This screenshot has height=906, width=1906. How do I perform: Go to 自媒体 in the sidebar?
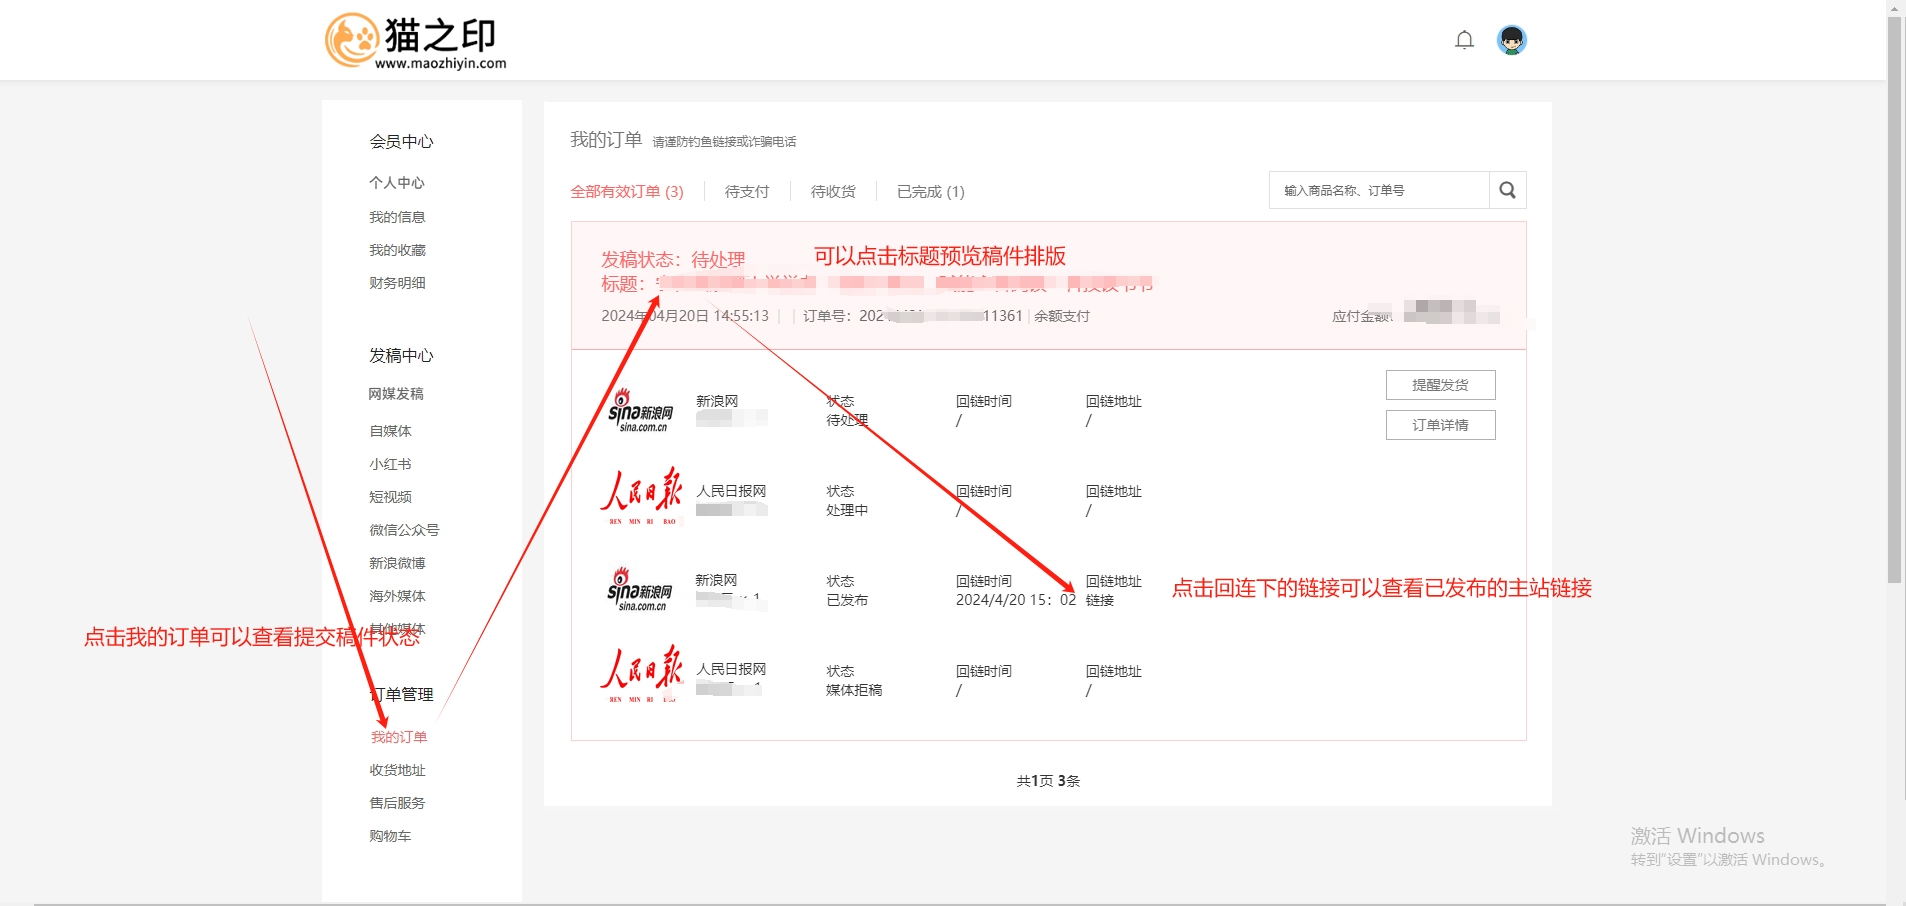390,431
